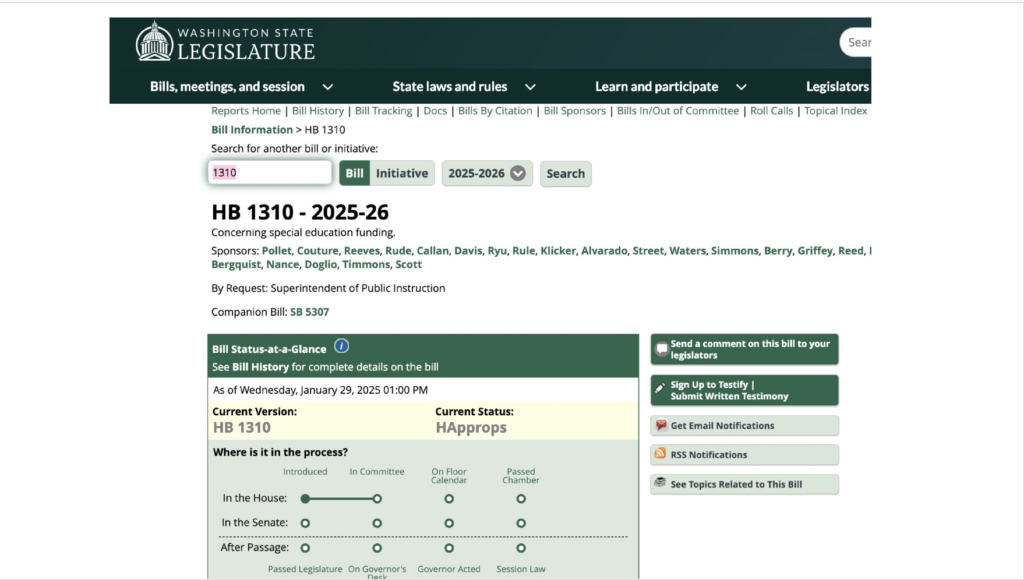Open sponsor Pollet's page
Screen dimensions: 1024x580
(276, 251)
